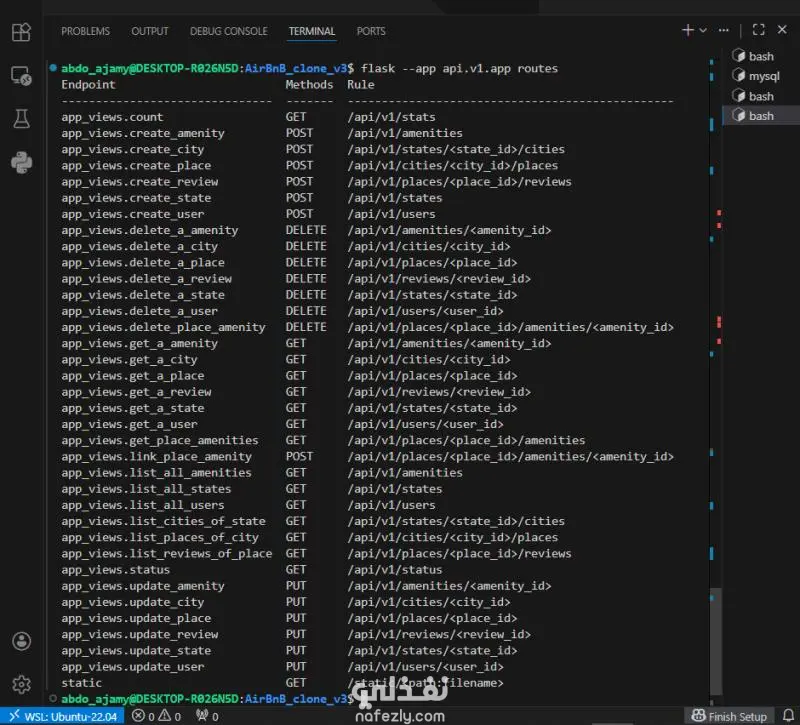The image size is (800, 725).
Task: Click the terminal vertical scrollbar thumb
Action: [715, 642]
